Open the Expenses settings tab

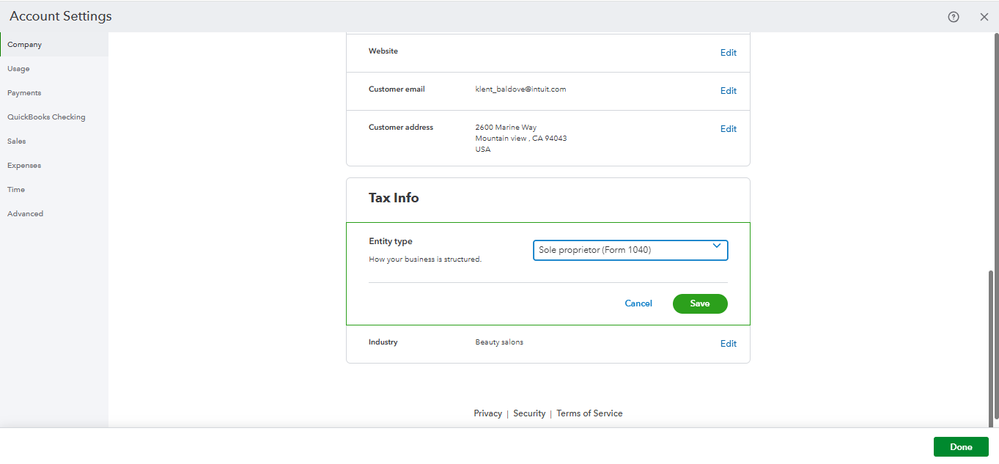pyautogui.click(x=24, y=165)
